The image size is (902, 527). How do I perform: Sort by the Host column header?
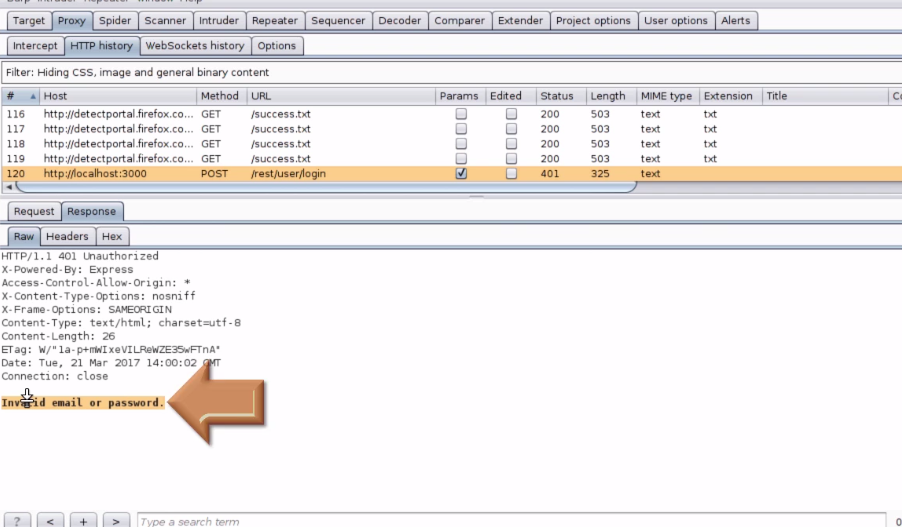coord(119,96)
